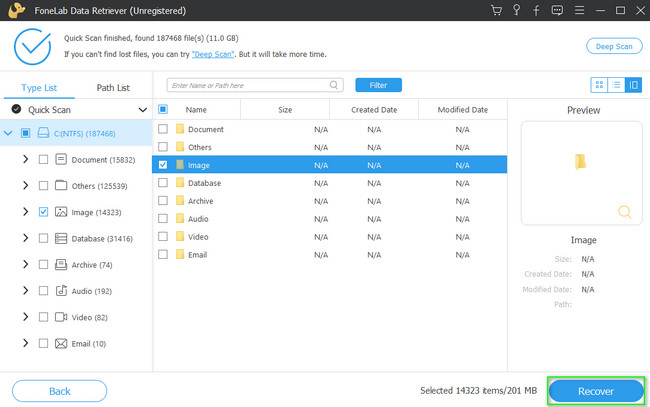Click the C: drive icon in tree
The image size is (650, 407).
click(44, 133)
